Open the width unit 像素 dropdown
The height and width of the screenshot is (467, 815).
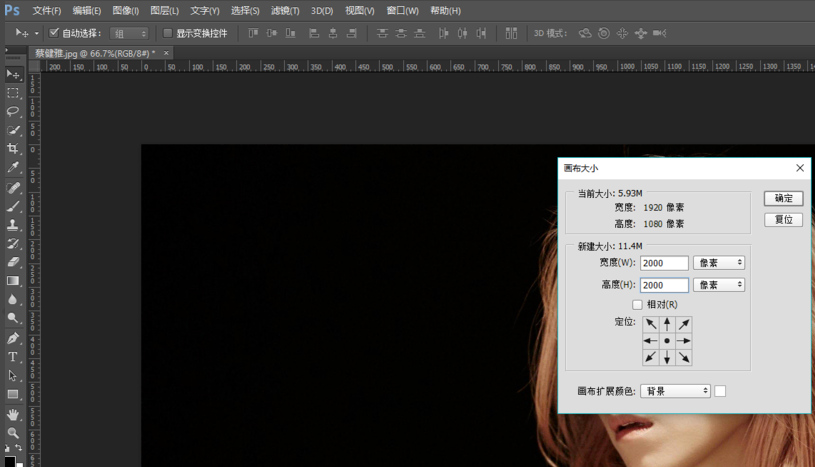click(x=719, y=263)
